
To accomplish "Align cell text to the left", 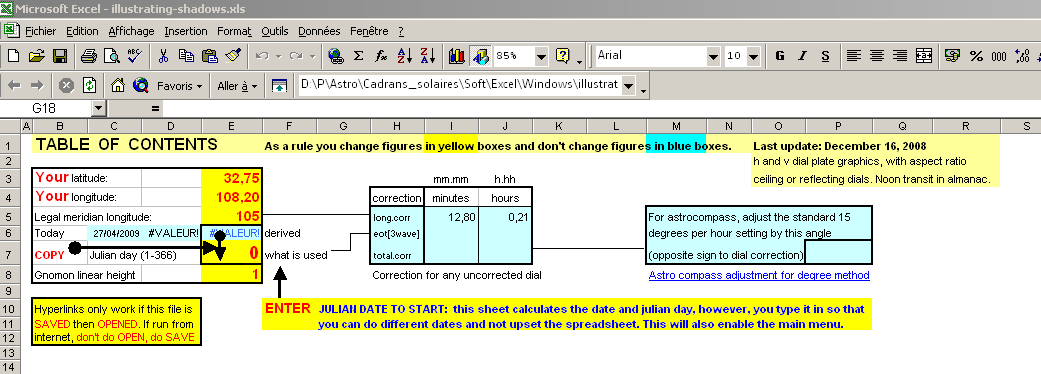I will pos(854,56).
